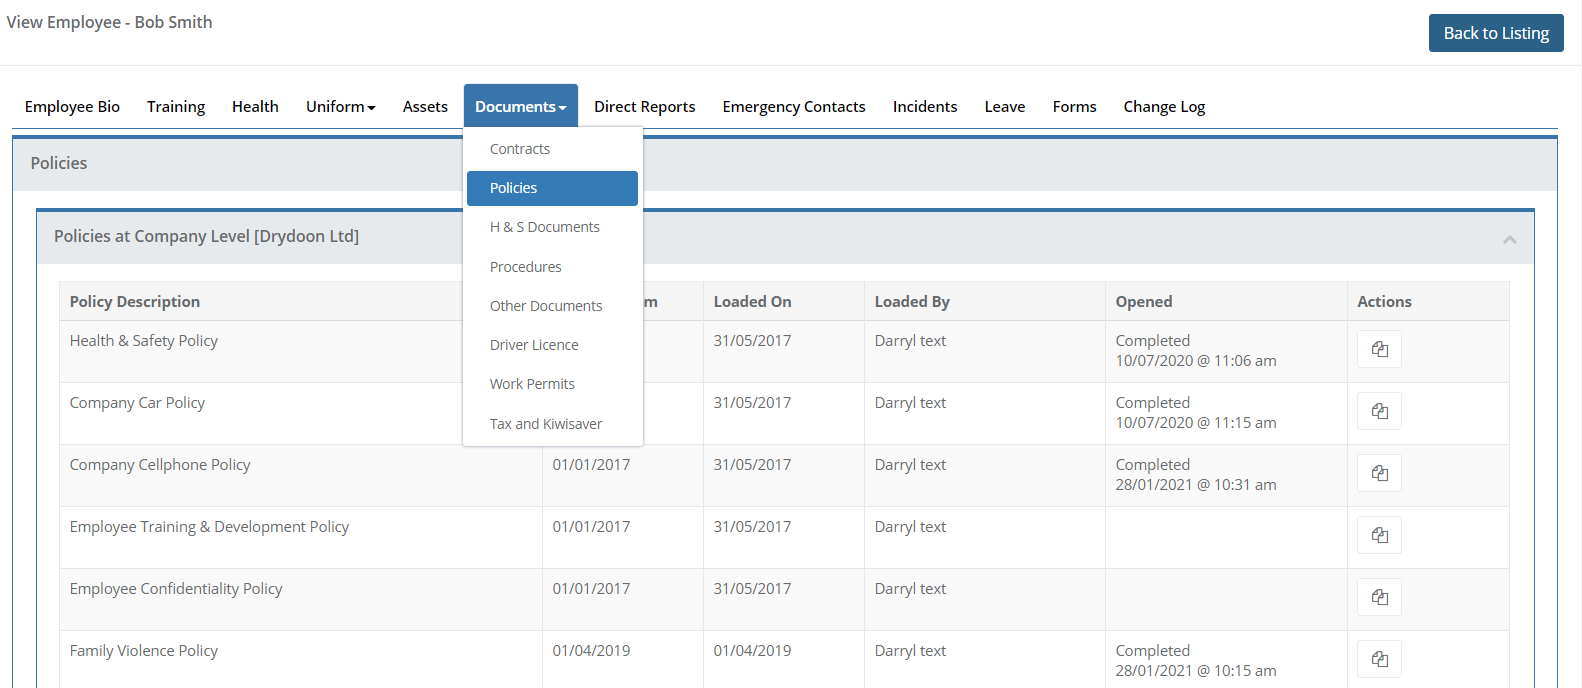
Task: Click Company Car Policy row text
Action: click(x=137, y=403)
